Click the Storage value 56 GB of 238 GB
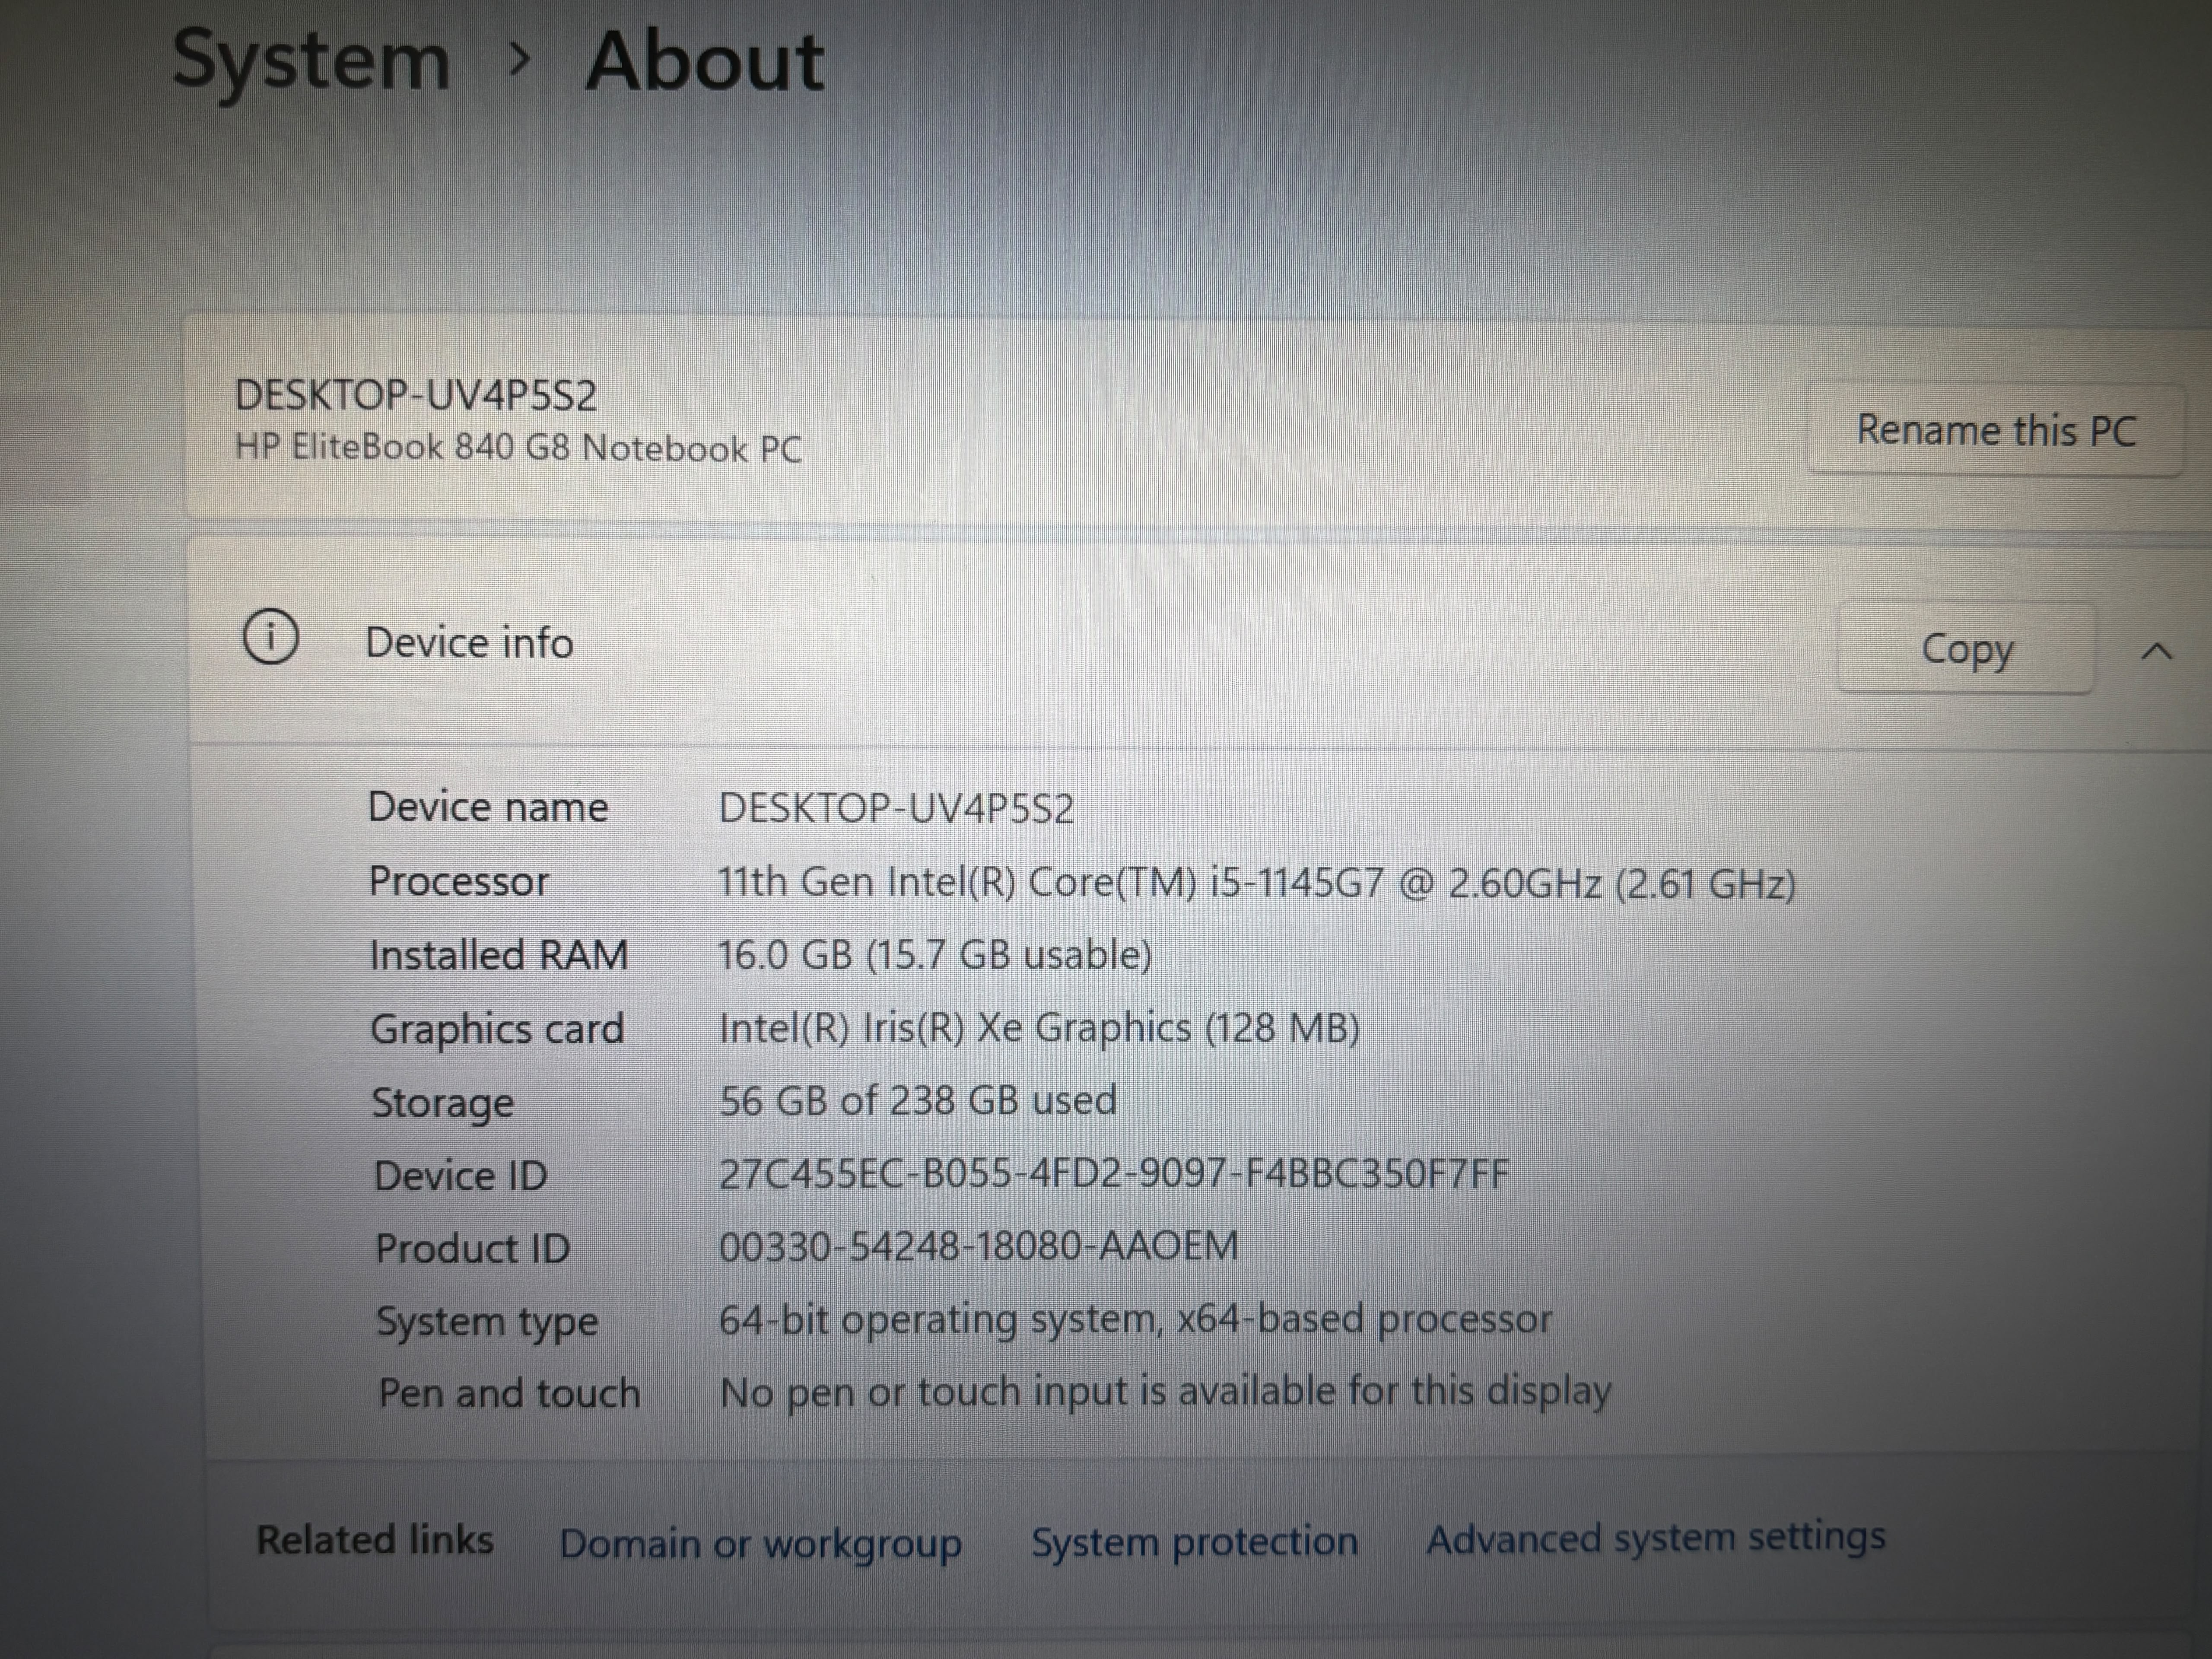The height and width of the screenshot is (1659, 2212). (917, 1101)
